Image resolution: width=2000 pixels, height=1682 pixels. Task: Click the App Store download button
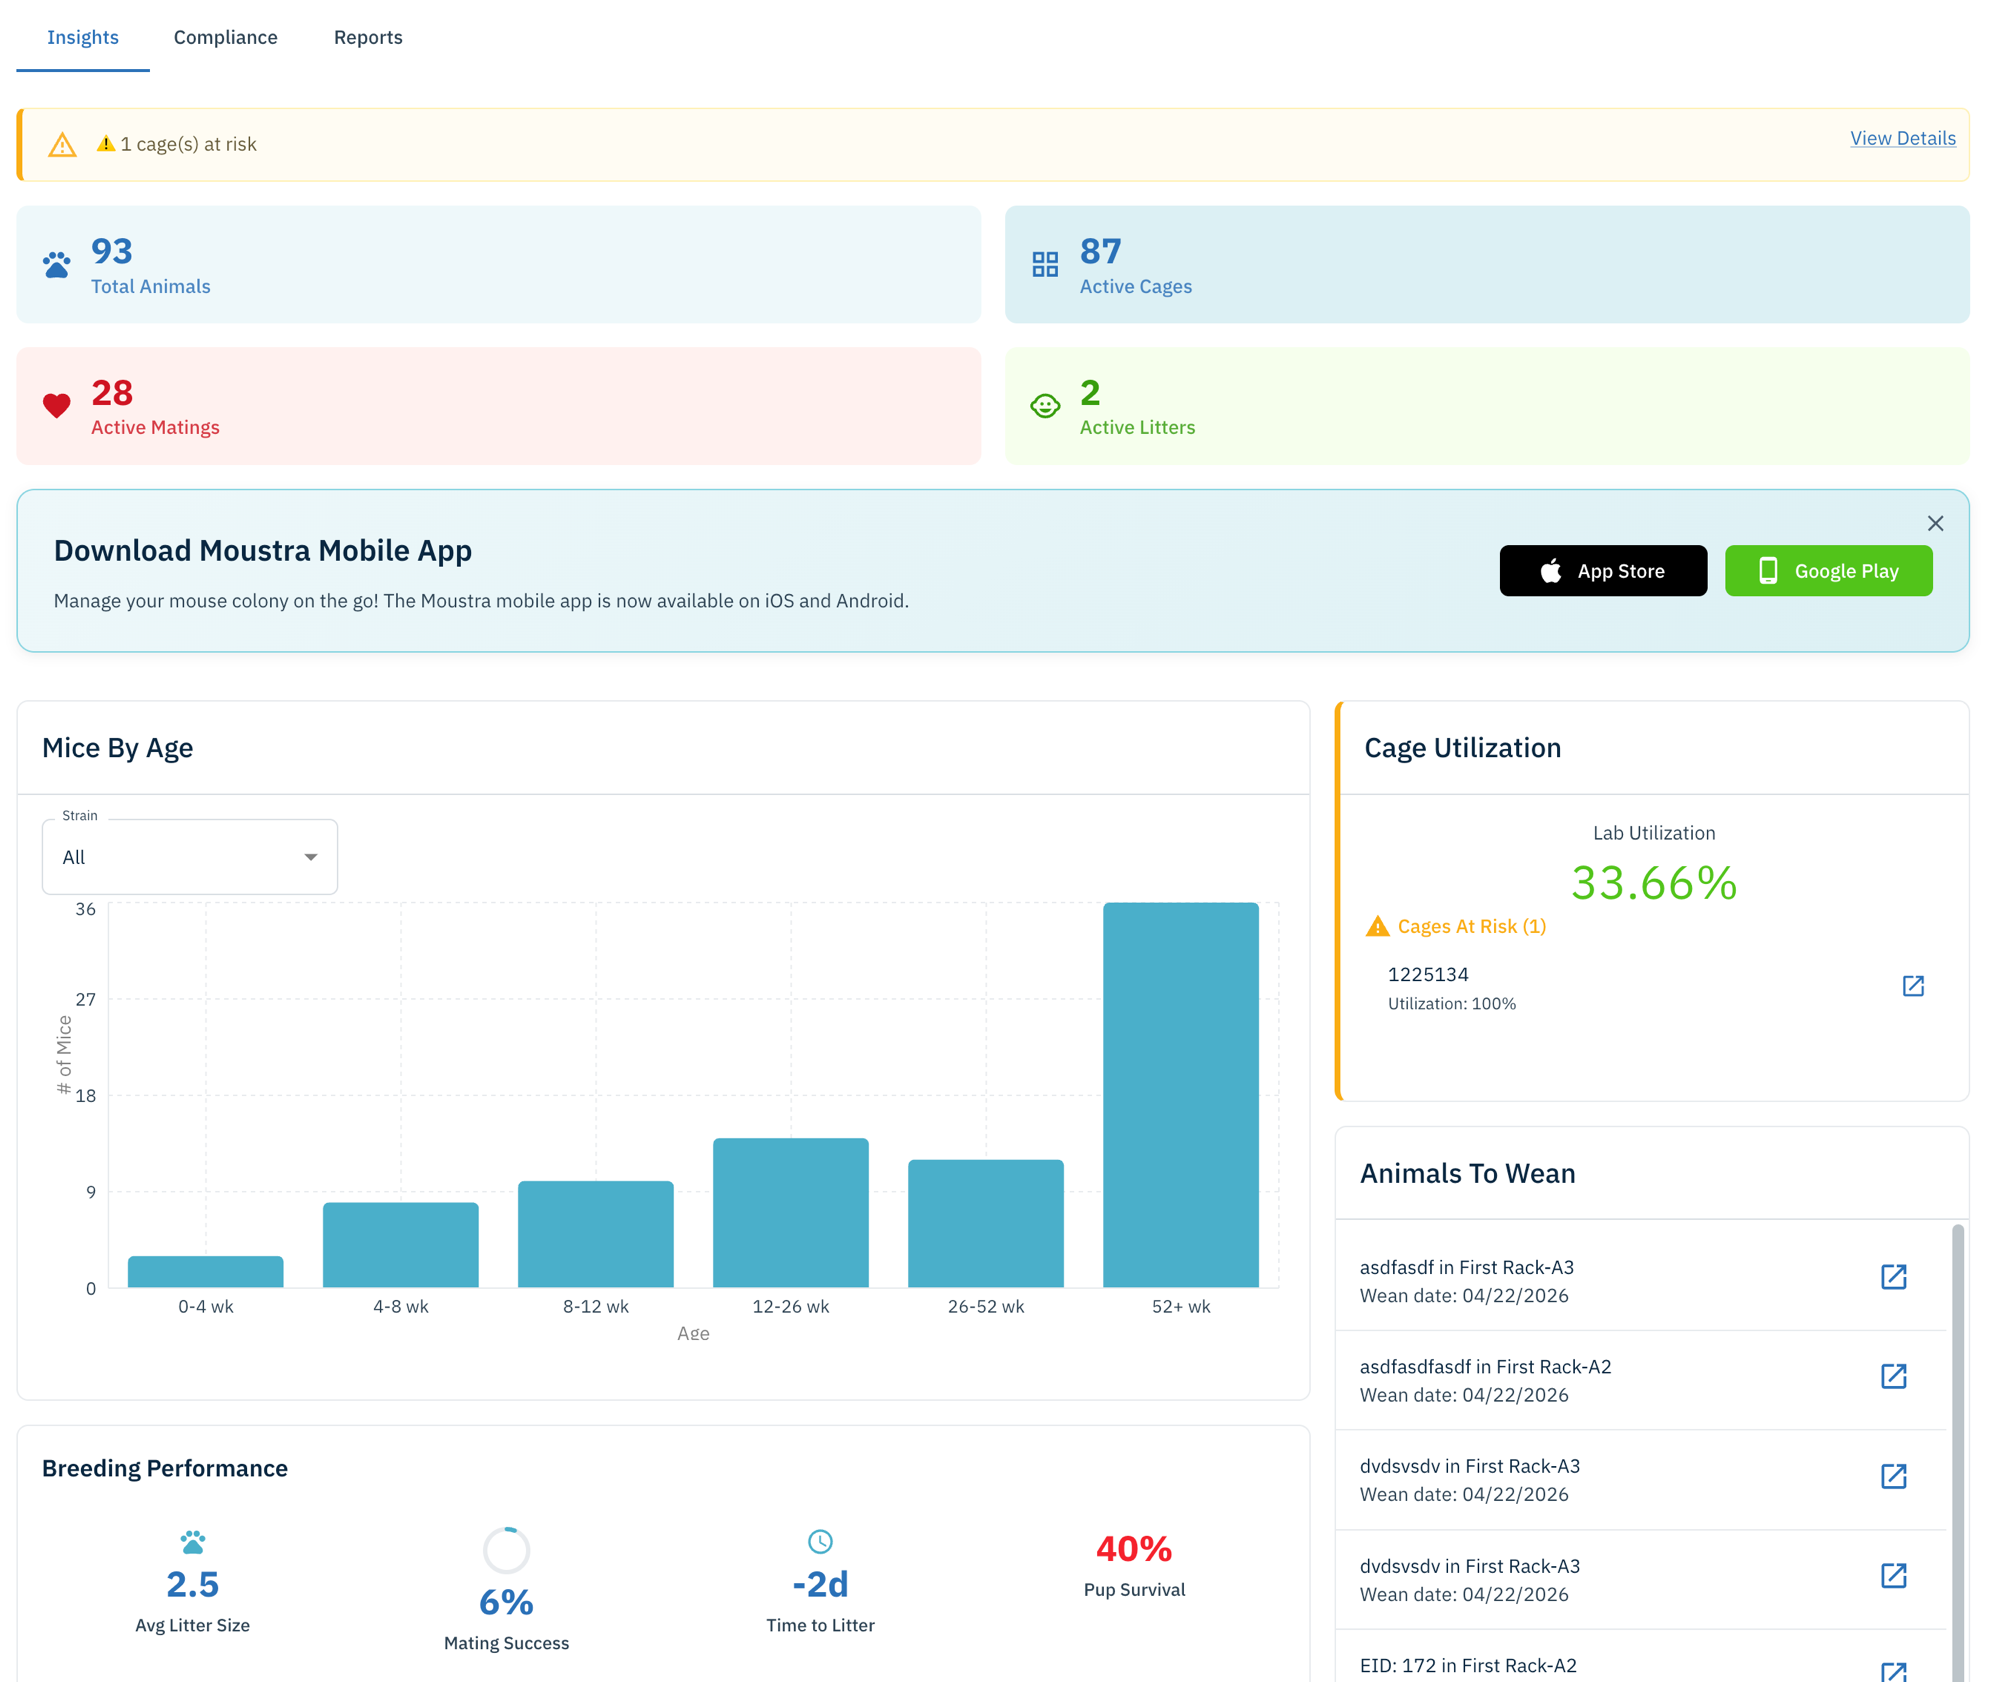[1602, 570]
